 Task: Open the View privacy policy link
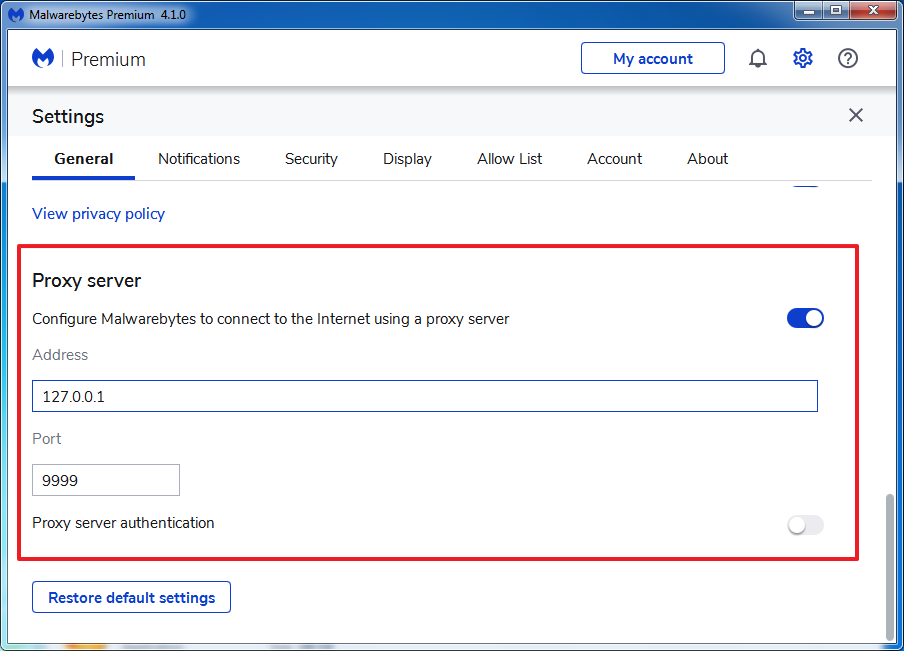pos(99,214)
